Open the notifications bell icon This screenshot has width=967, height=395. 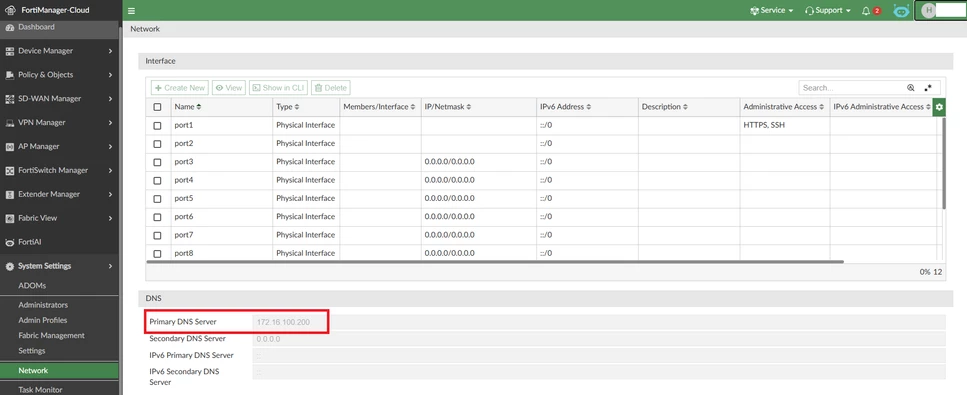(x=866, y=10)
